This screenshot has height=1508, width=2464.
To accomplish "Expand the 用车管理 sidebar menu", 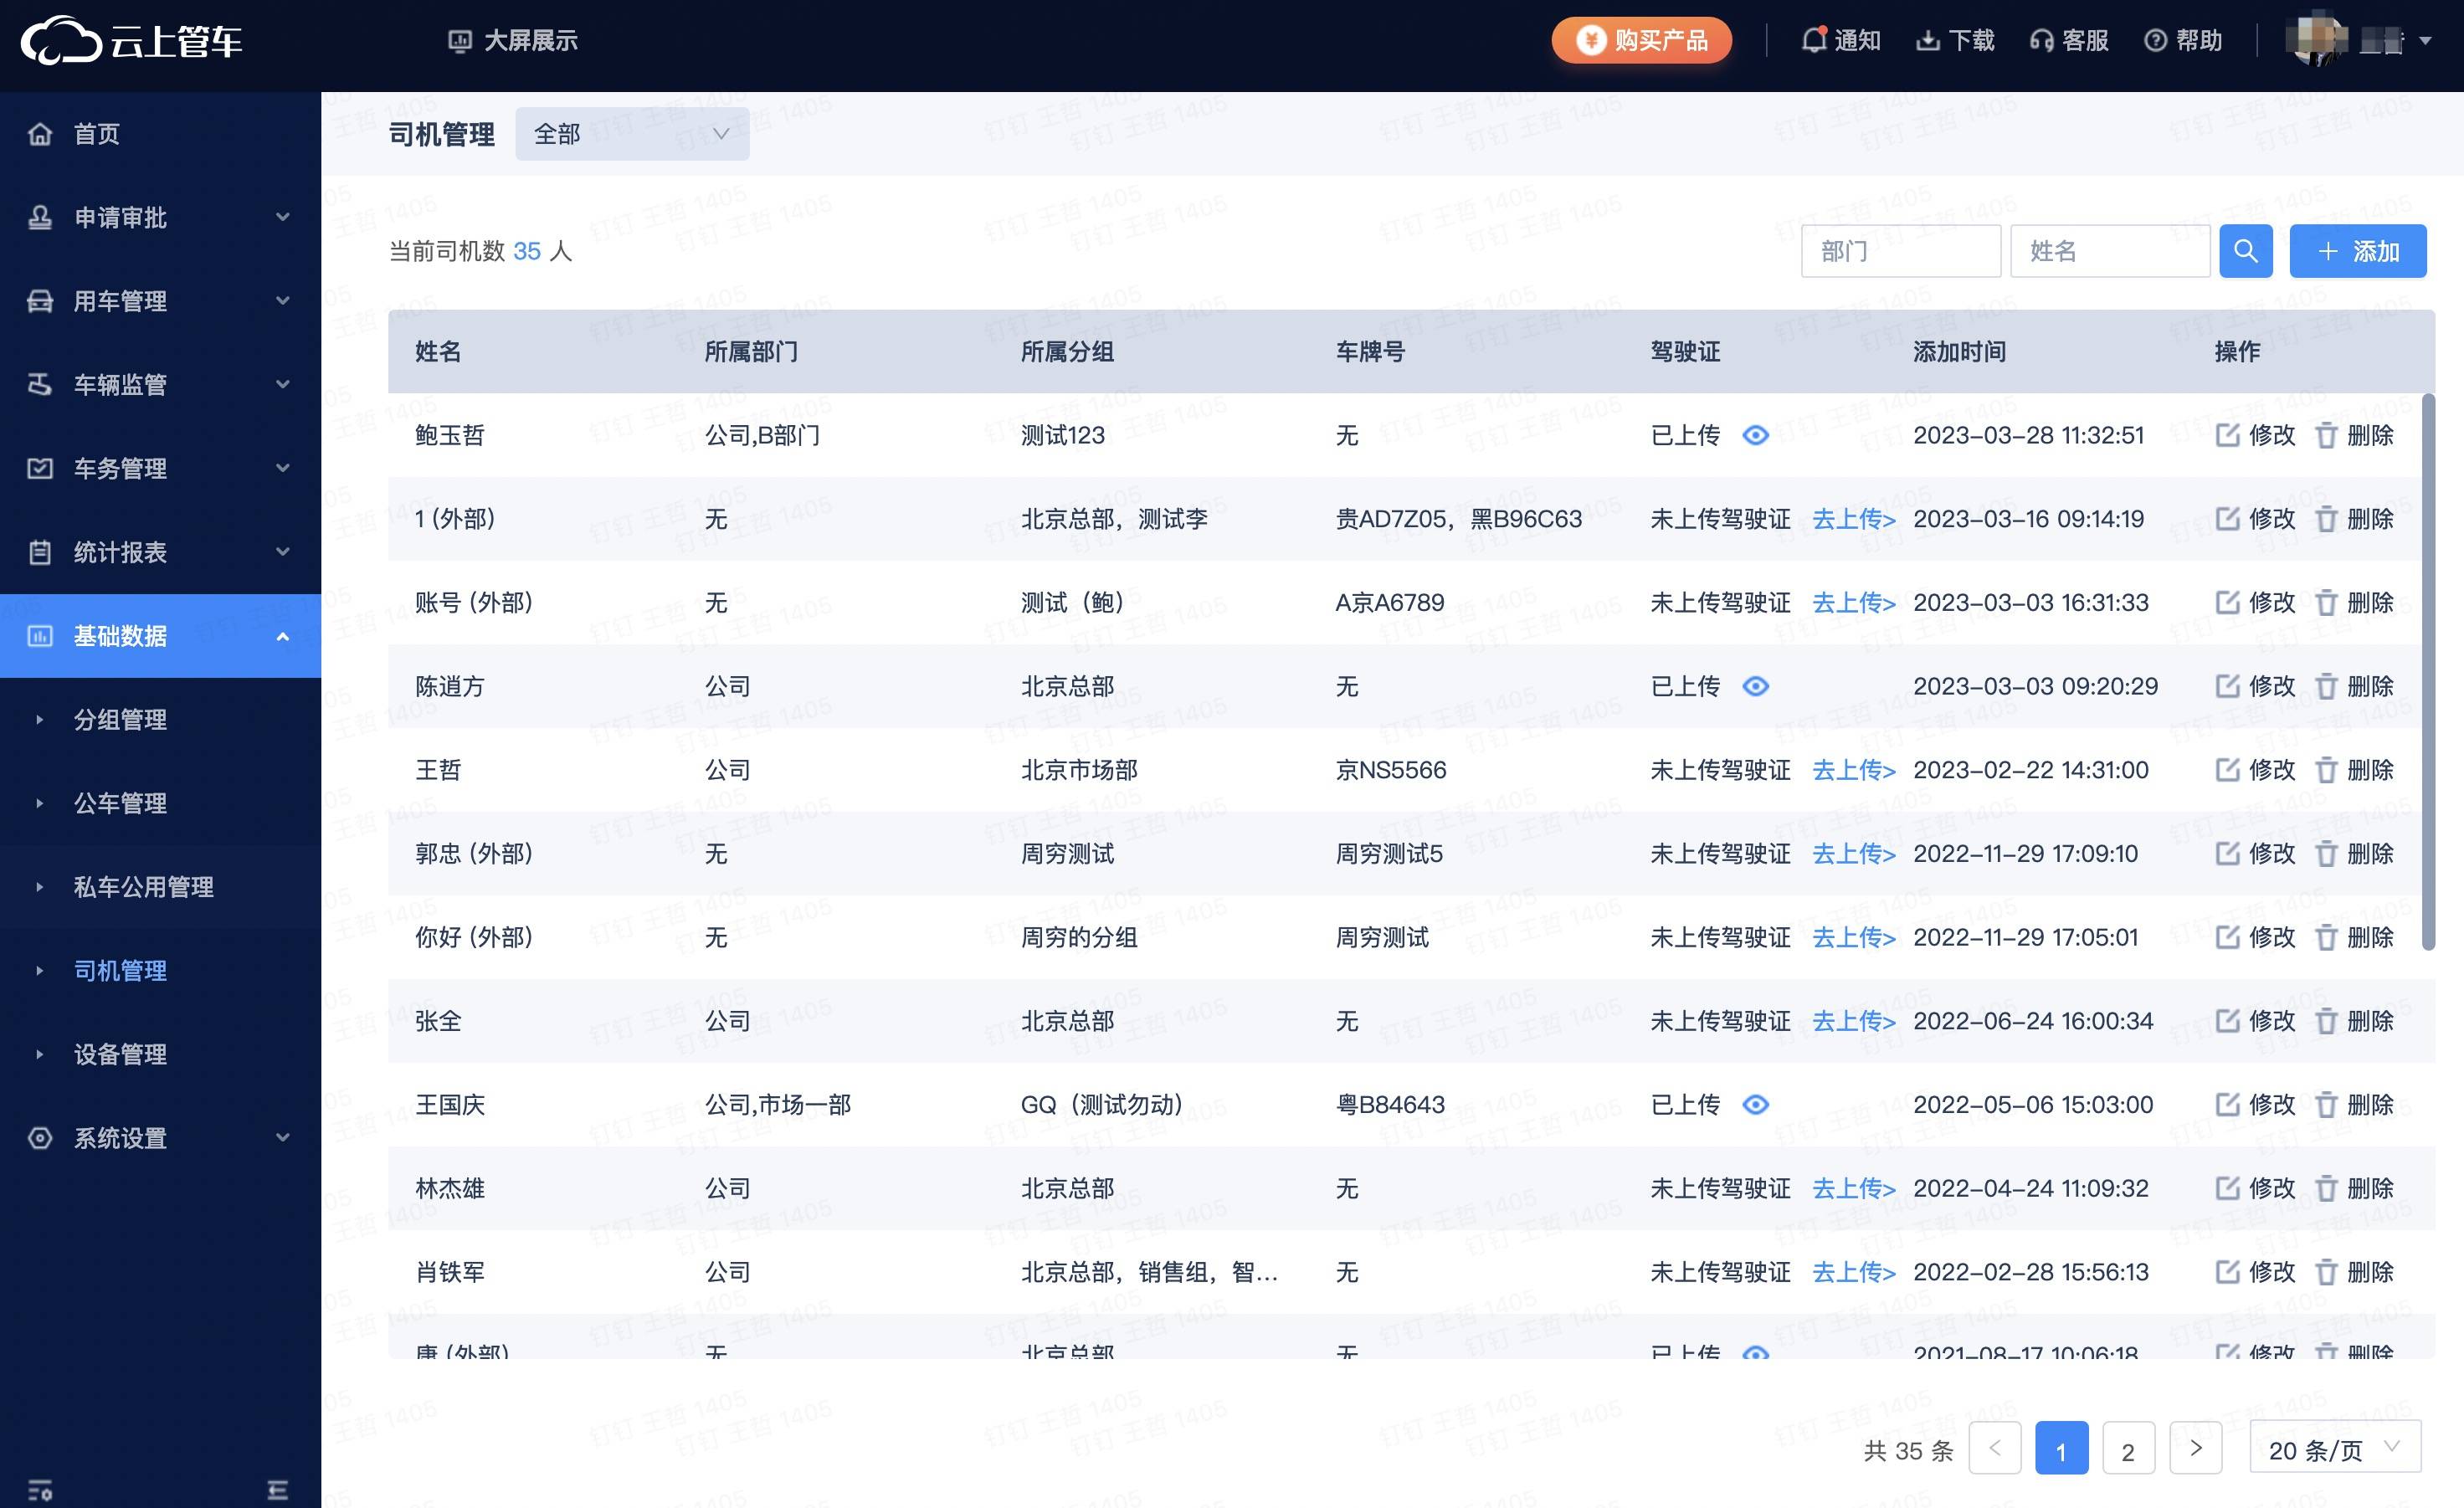I will coord(160,301).
